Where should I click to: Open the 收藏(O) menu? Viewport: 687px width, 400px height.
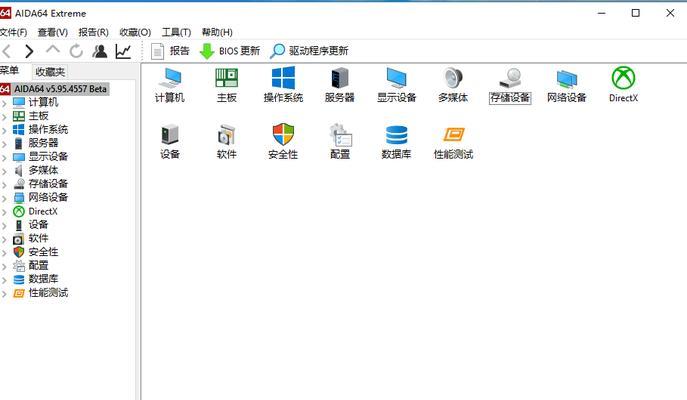coord(135,32)
